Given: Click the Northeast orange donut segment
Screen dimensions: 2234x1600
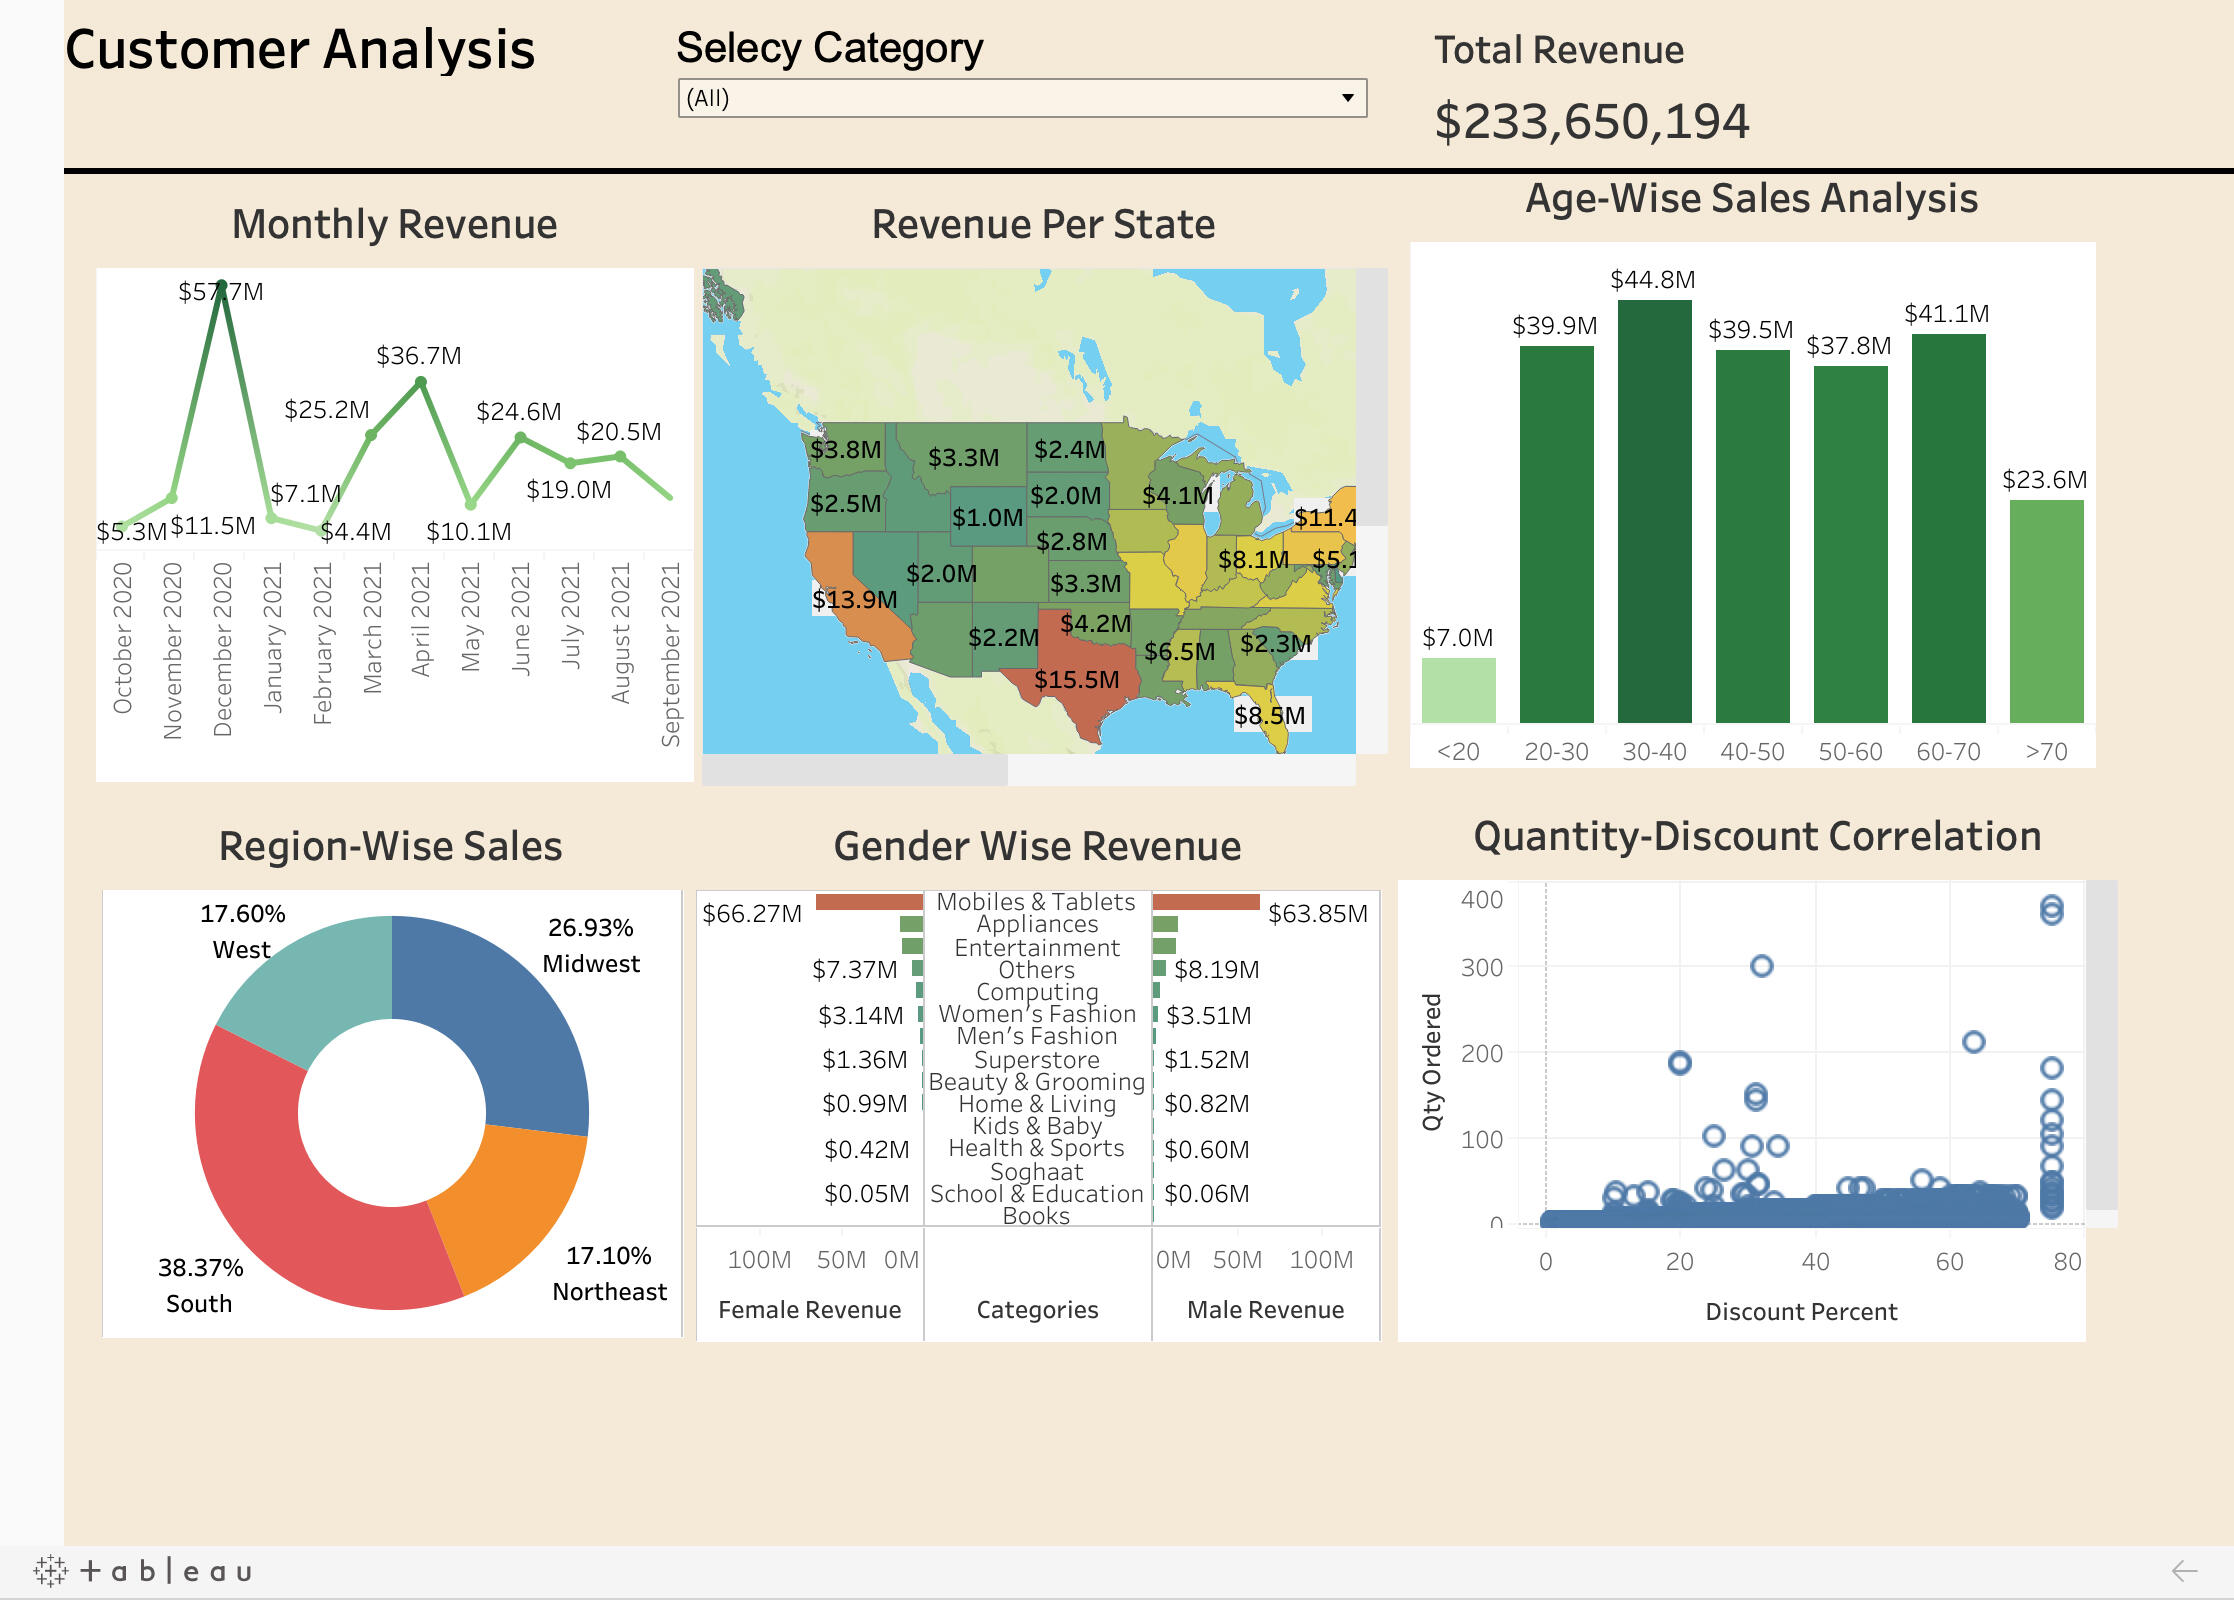Looking at the screenshot, I should pyautogui.click(x=505, y=1200).
